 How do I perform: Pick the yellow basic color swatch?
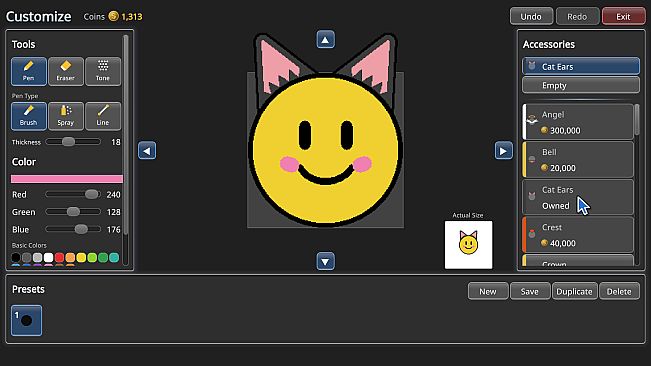81,258
